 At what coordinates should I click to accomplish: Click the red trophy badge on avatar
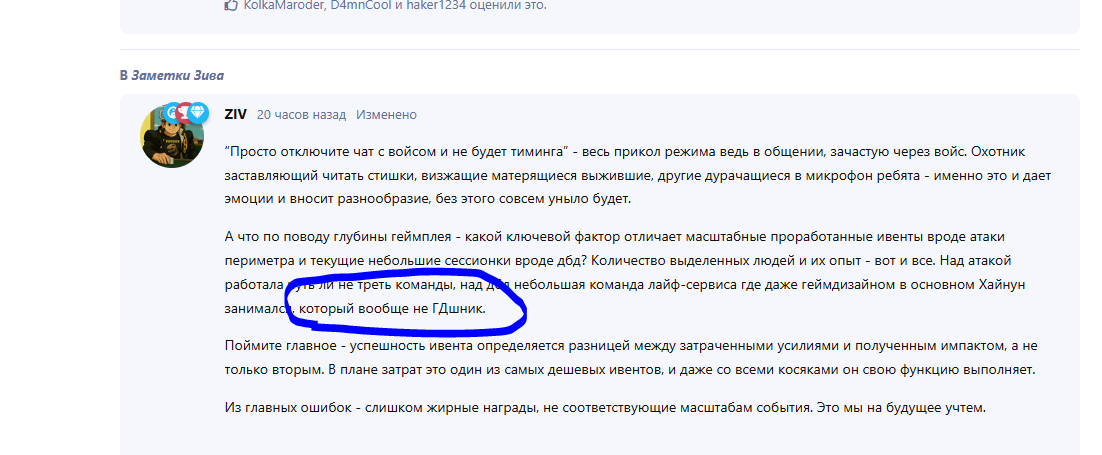tap(185, 111)
